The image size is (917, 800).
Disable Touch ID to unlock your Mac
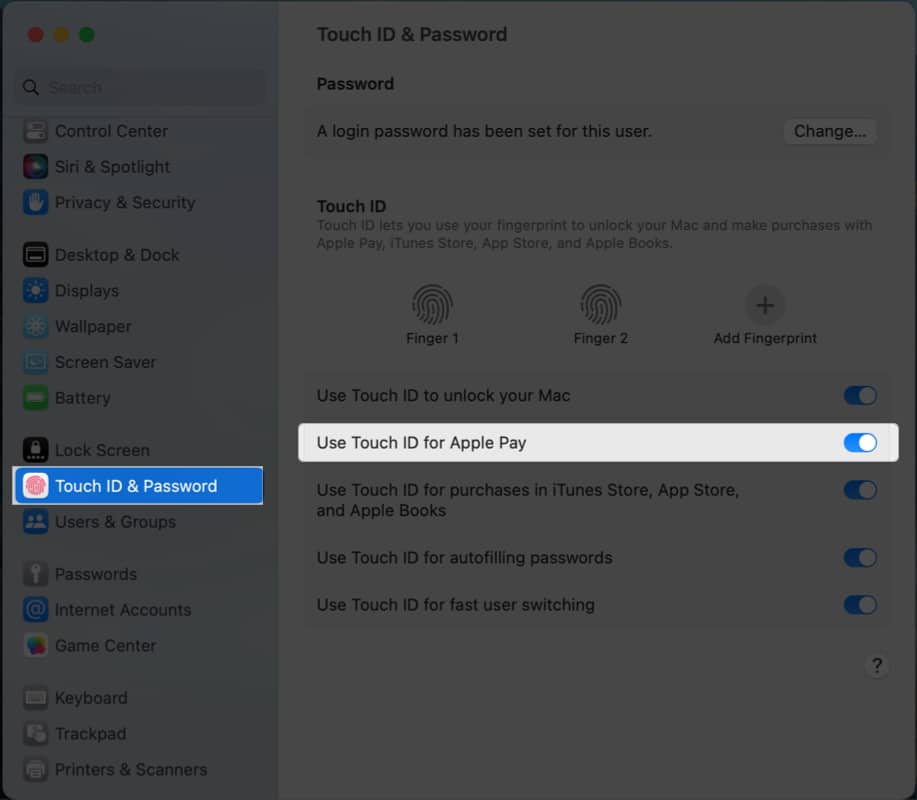(860, 395)
